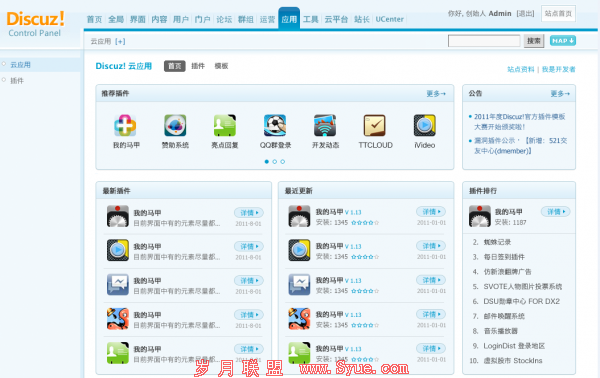Click 详情 in the 插件排行 top entry

click(x=556, y=212)
